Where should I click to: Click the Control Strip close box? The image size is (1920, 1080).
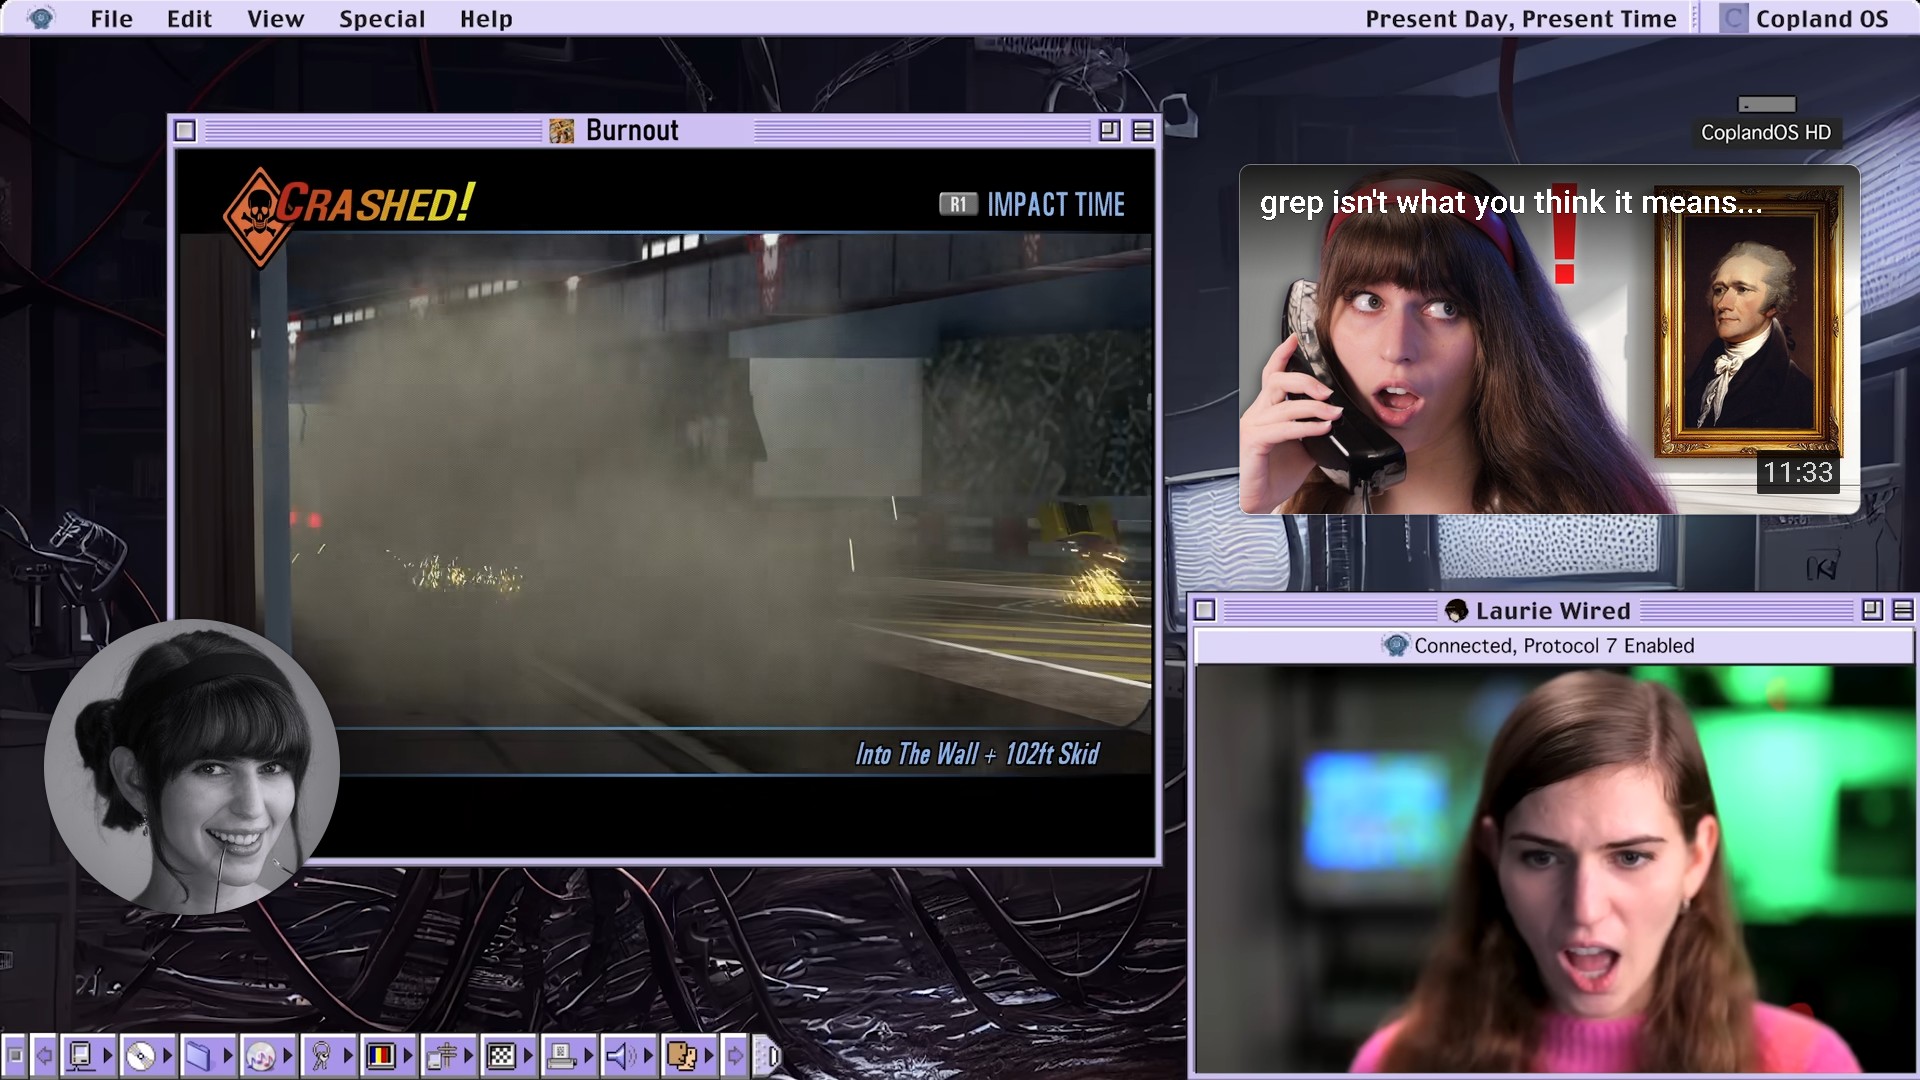coord(15,1055)
